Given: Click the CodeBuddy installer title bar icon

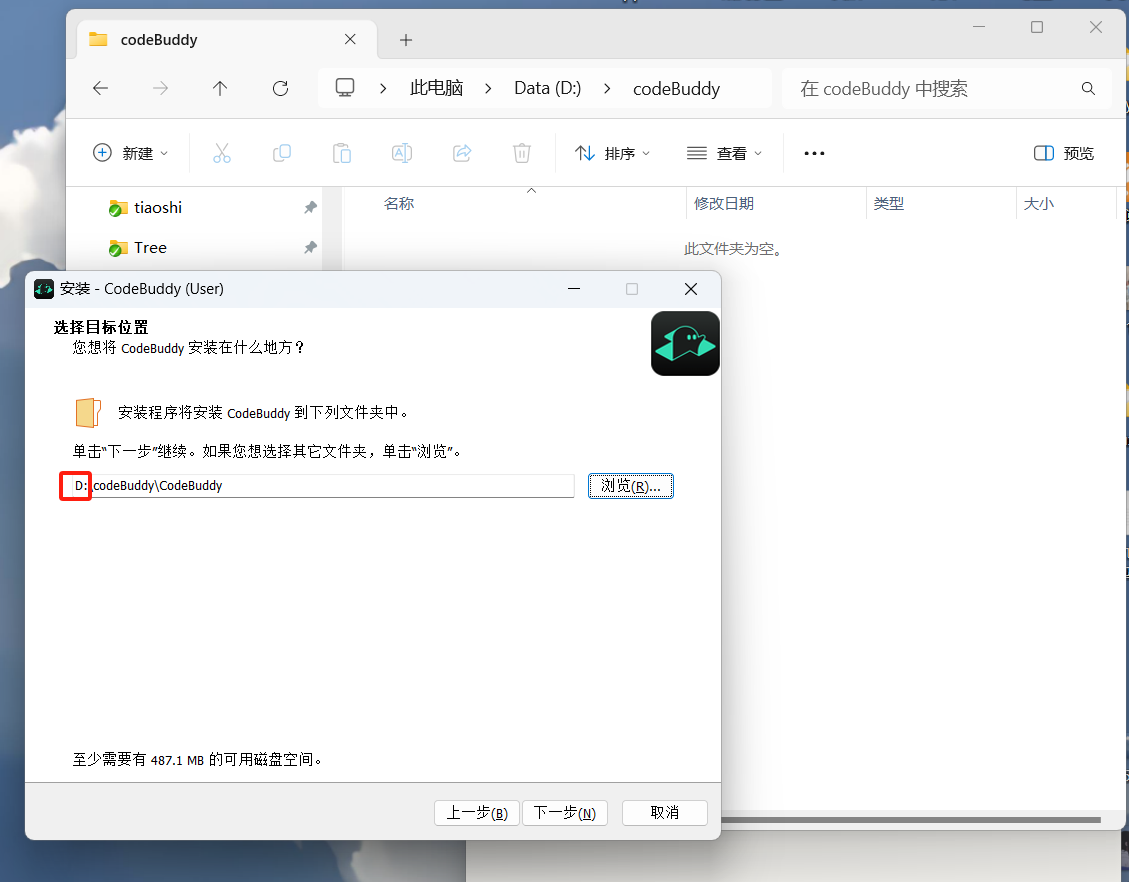Looking at the screenshot, I should pos(44,289).
